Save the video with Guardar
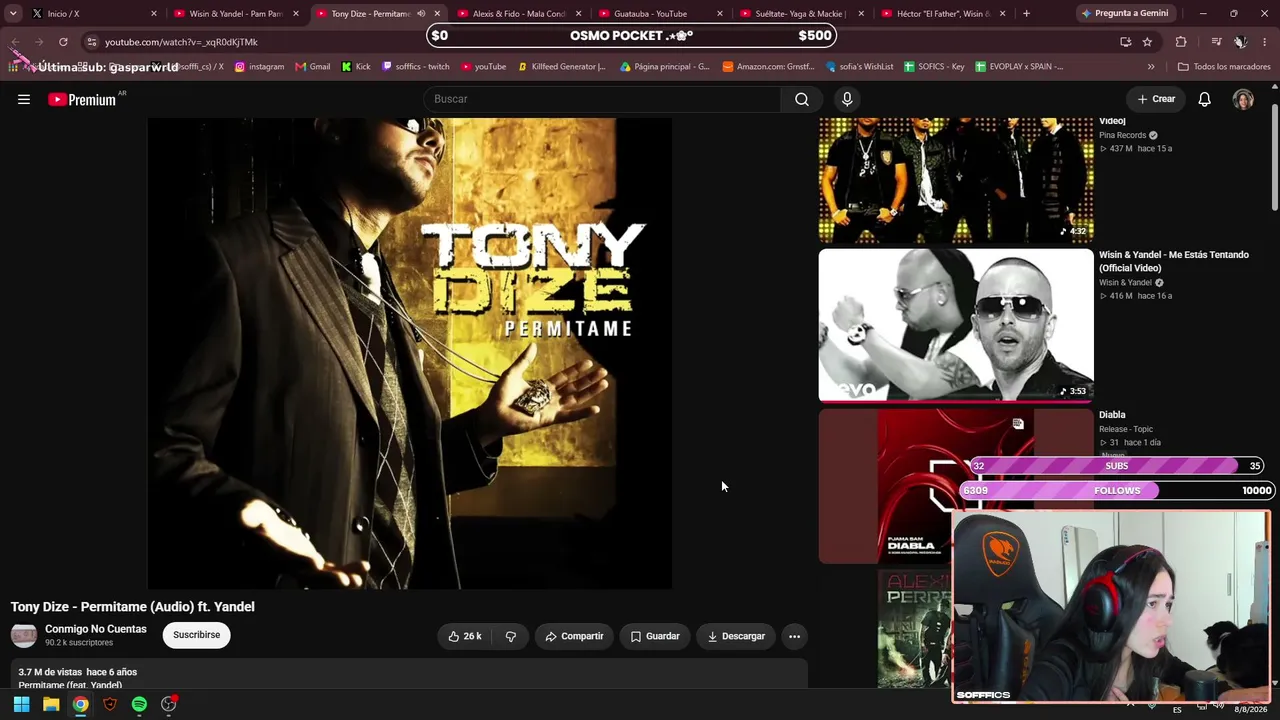The height and width of the screenshot is (720, 1280). point(654,636)
